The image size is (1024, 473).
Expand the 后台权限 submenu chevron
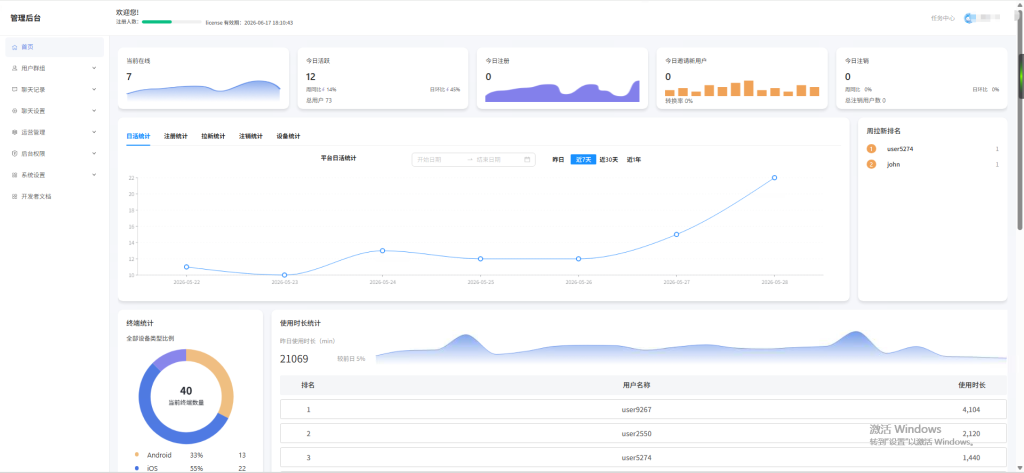pyautogui.click(x=94, y=154)
